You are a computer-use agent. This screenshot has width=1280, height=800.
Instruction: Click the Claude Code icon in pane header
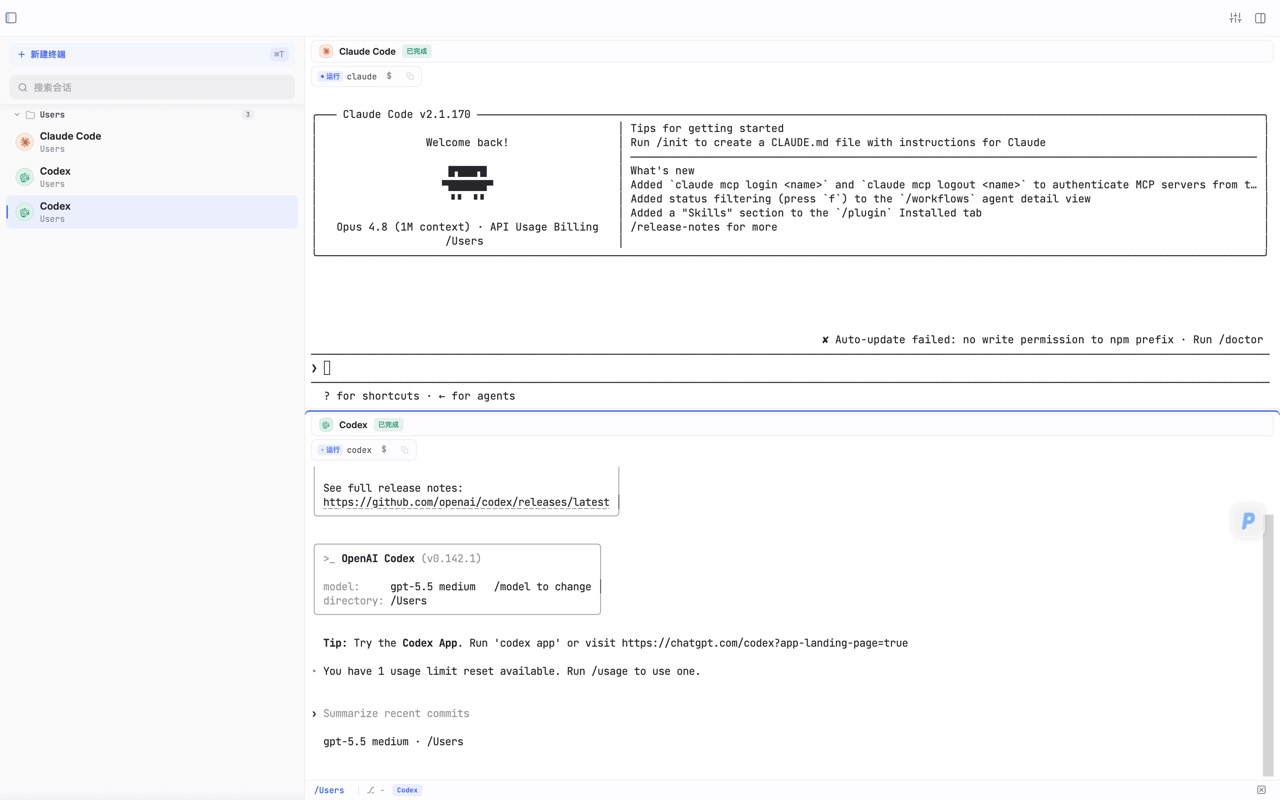326,51
